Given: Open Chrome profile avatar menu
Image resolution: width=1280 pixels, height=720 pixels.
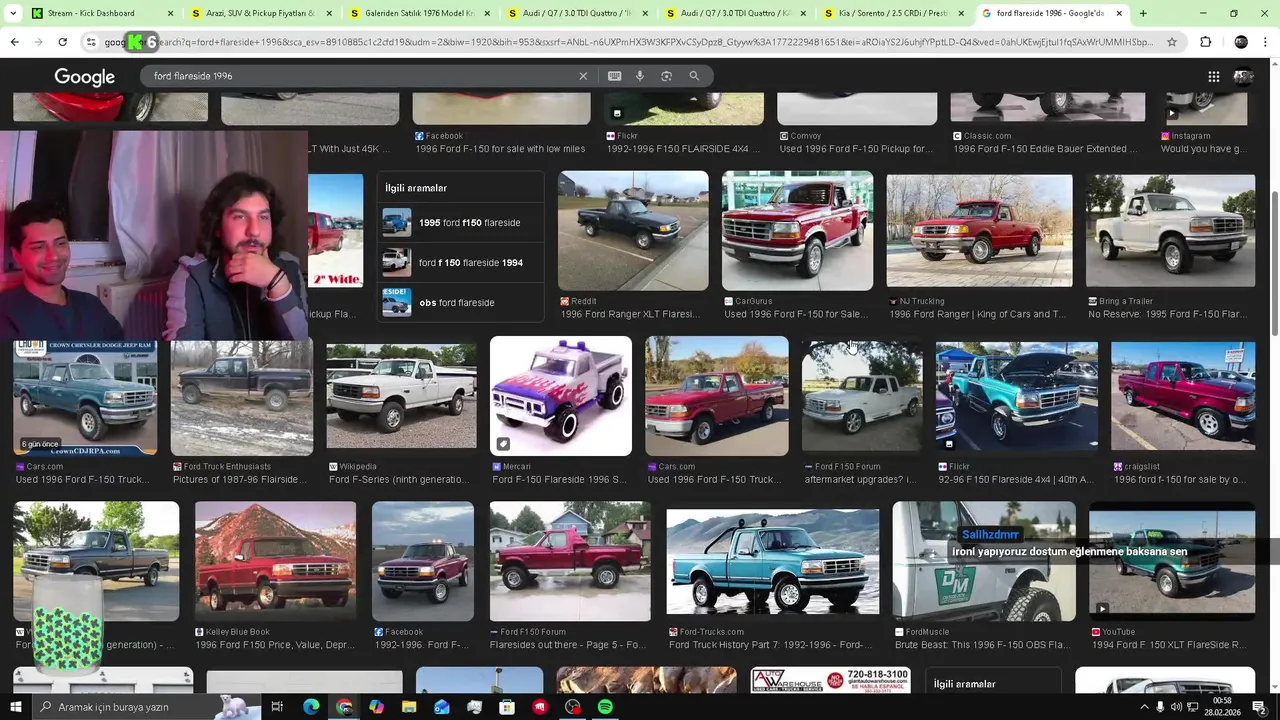Looking at the screenshot, I should (x=1241, y=42).
